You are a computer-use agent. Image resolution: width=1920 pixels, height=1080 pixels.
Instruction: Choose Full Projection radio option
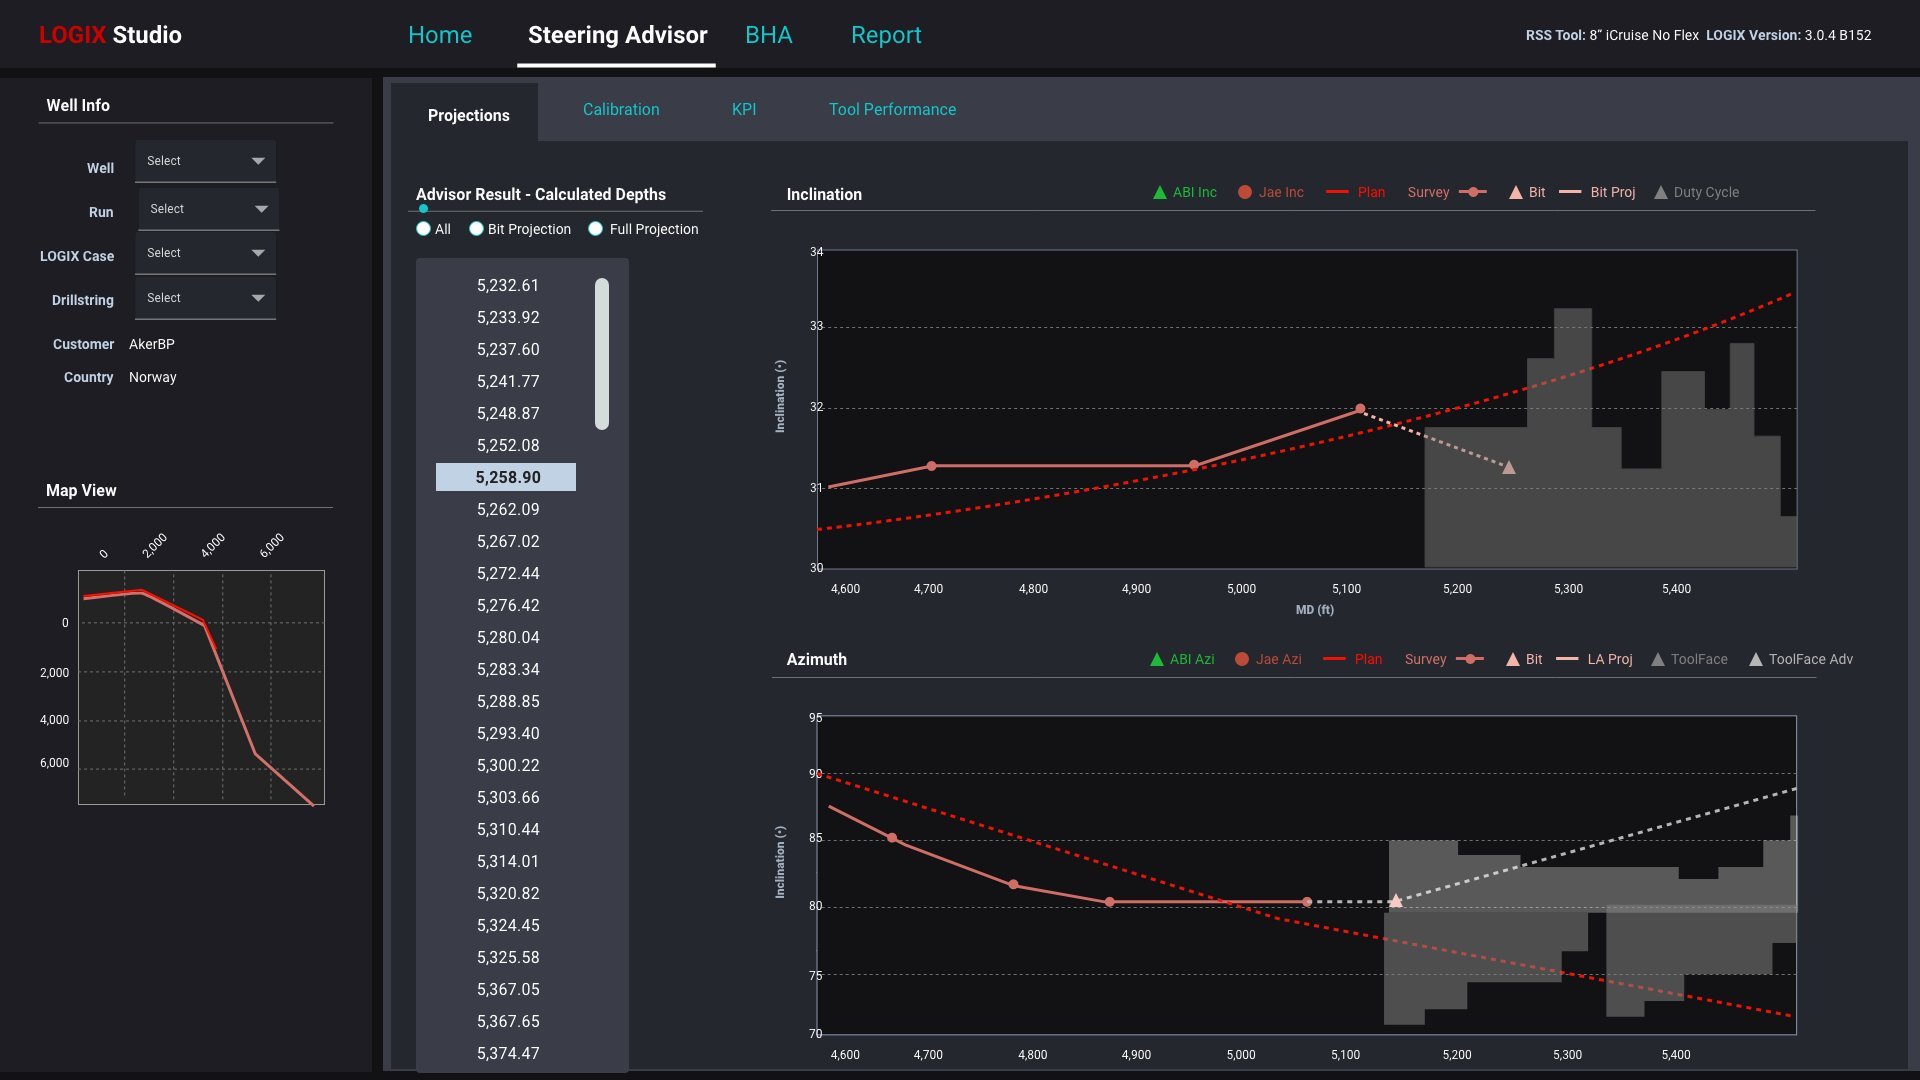pyautogui.click(x=596, y=229)
